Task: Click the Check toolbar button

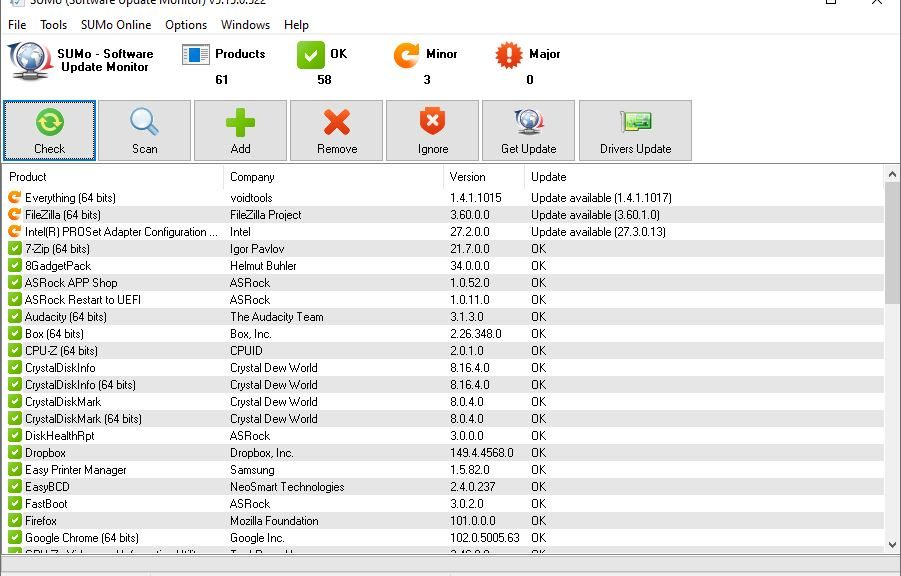Action: point(49,130)
